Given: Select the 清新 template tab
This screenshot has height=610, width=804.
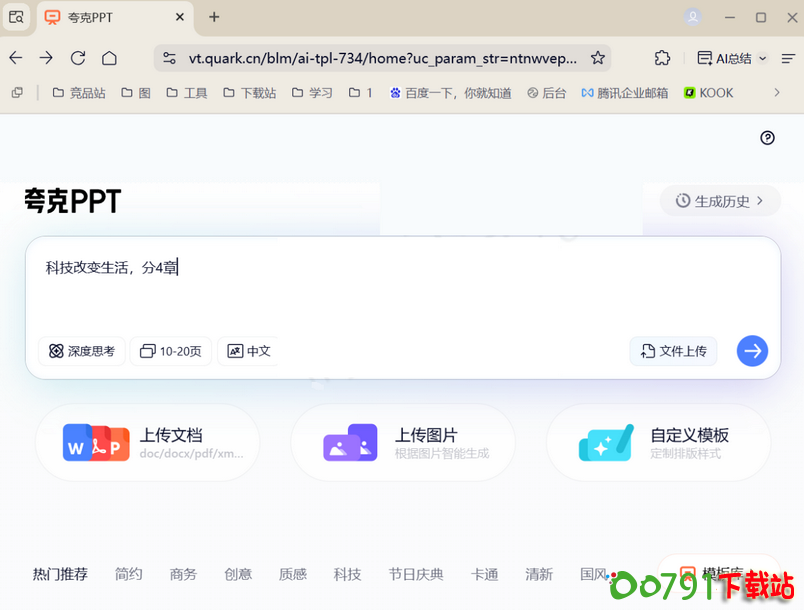Looking at the screenshot, I should pos(539,574).
